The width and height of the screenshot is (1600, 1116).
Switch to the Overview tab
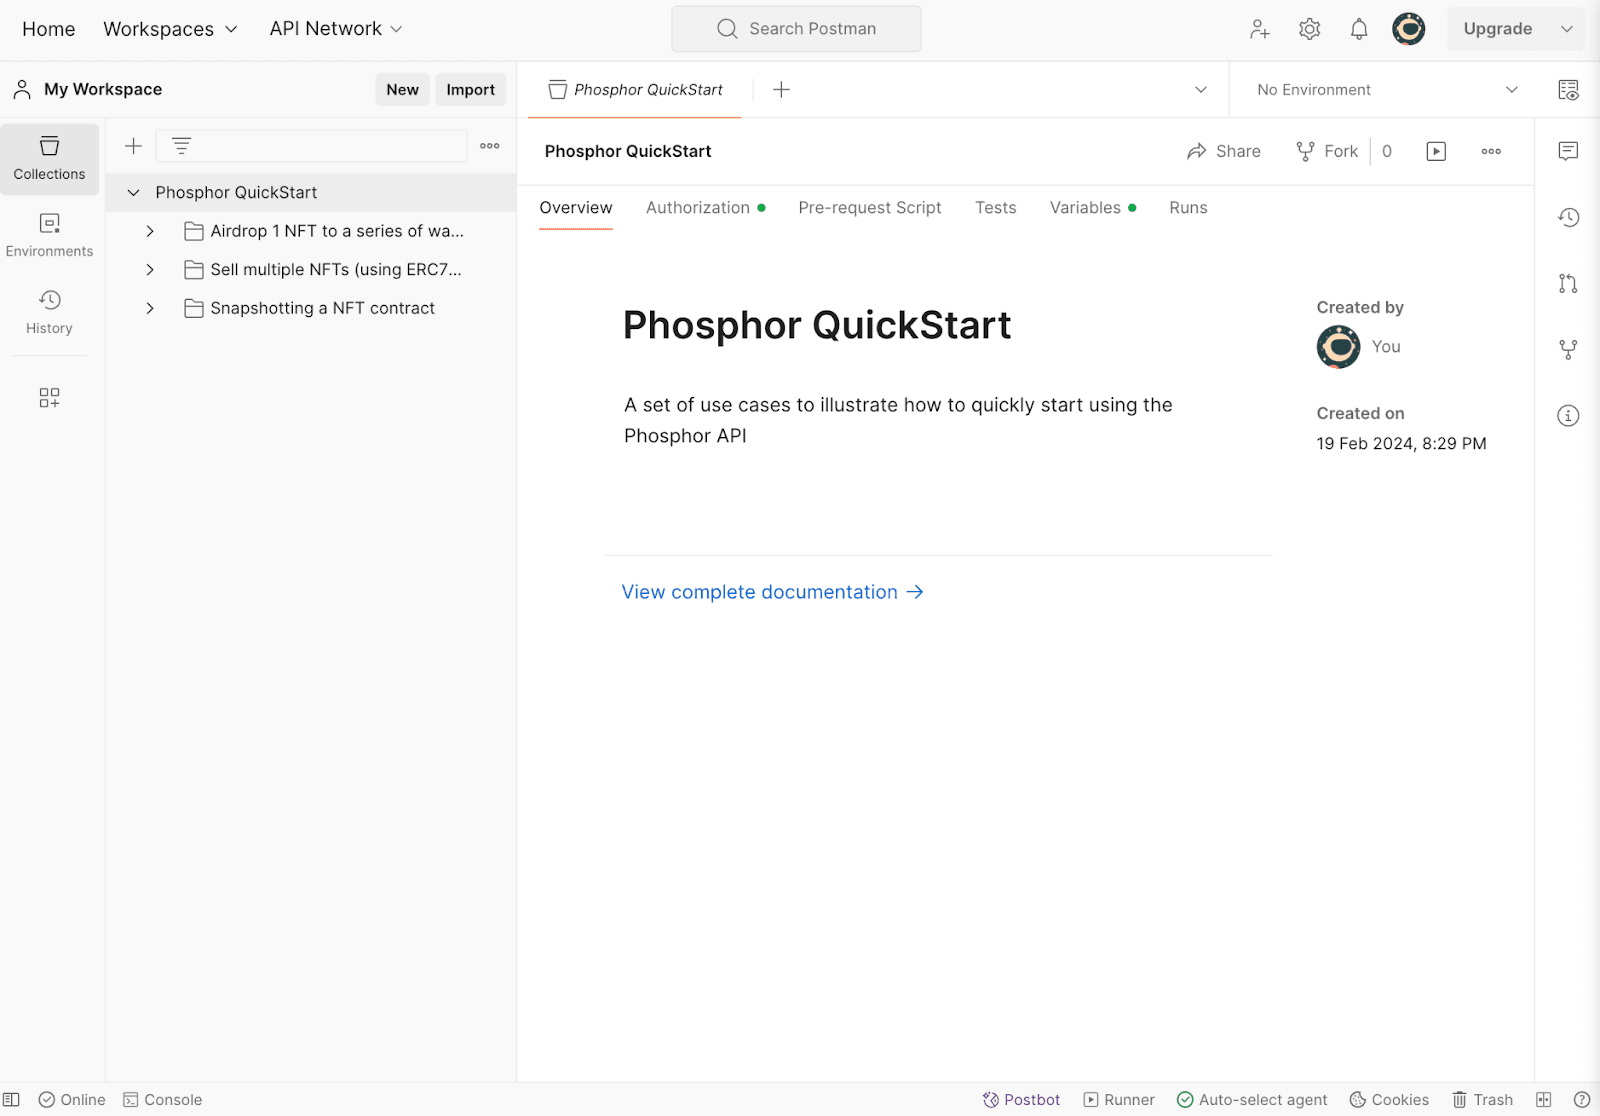pos(576,208)
